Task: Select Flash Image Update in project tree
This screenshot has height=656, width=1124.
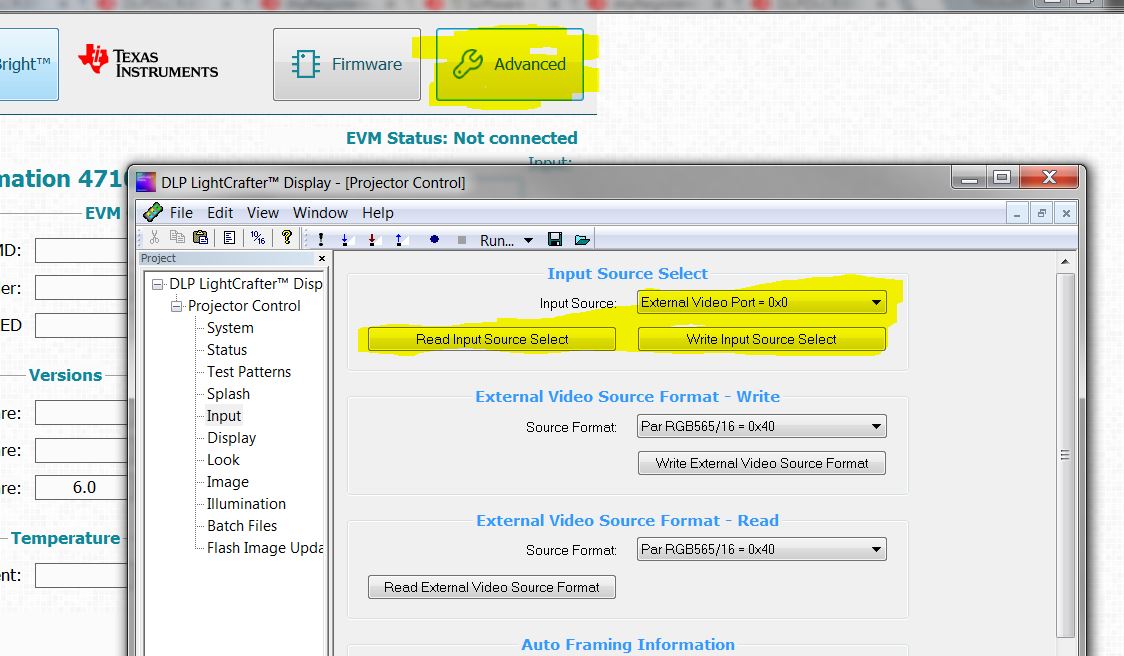Action: coord(265,548)
